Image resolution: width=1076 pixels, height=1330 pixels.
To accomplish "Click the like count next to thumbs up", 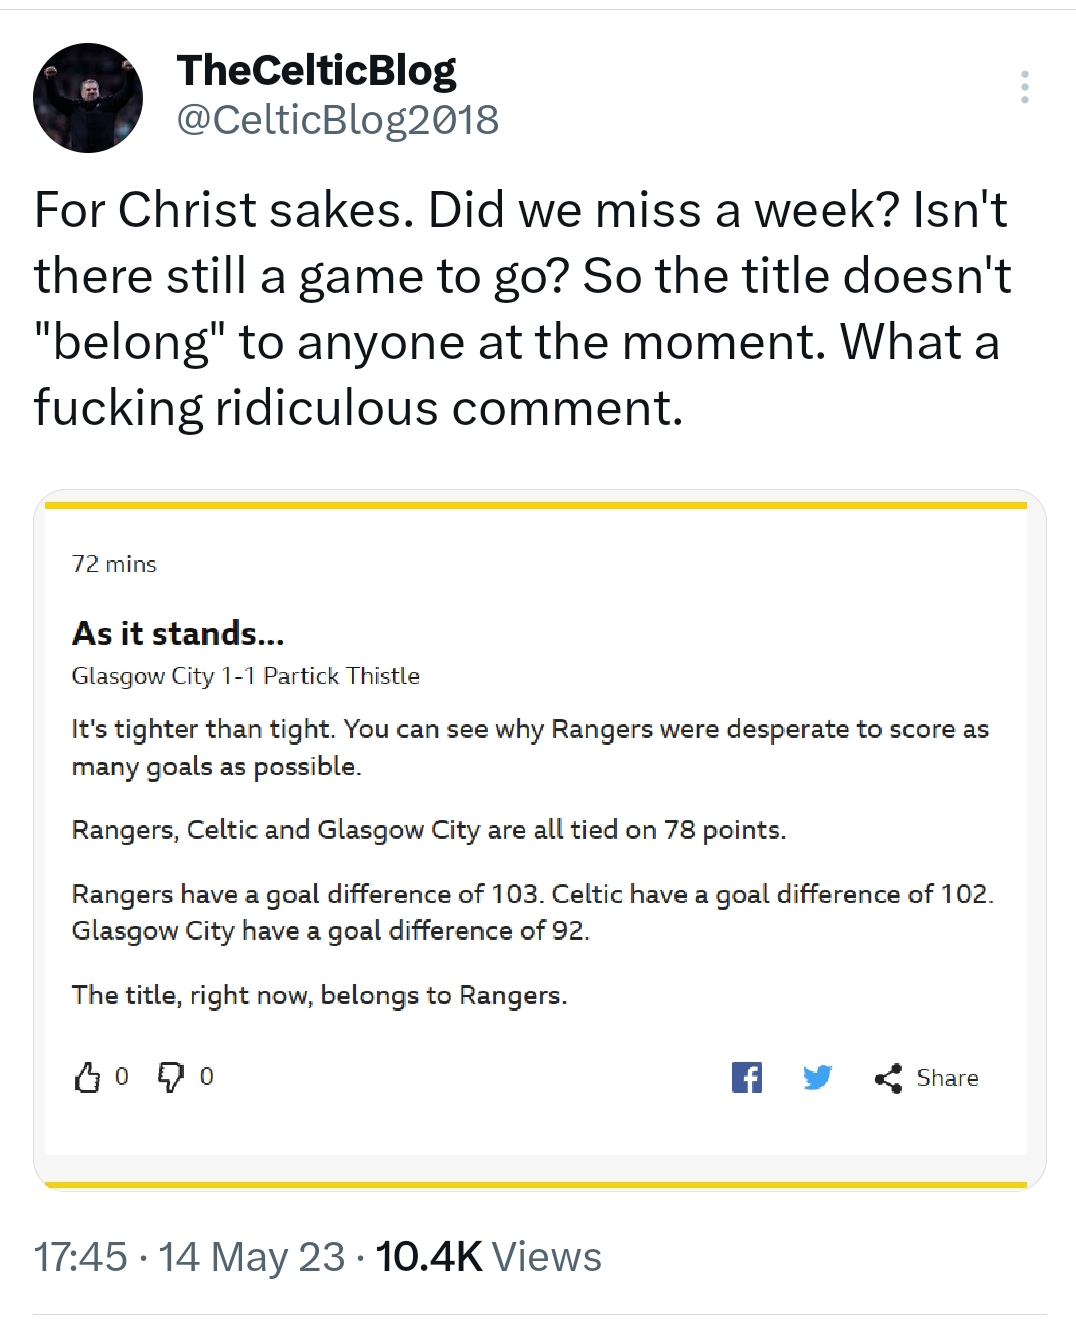I will pyautogui.click(x=122, y=1076).
